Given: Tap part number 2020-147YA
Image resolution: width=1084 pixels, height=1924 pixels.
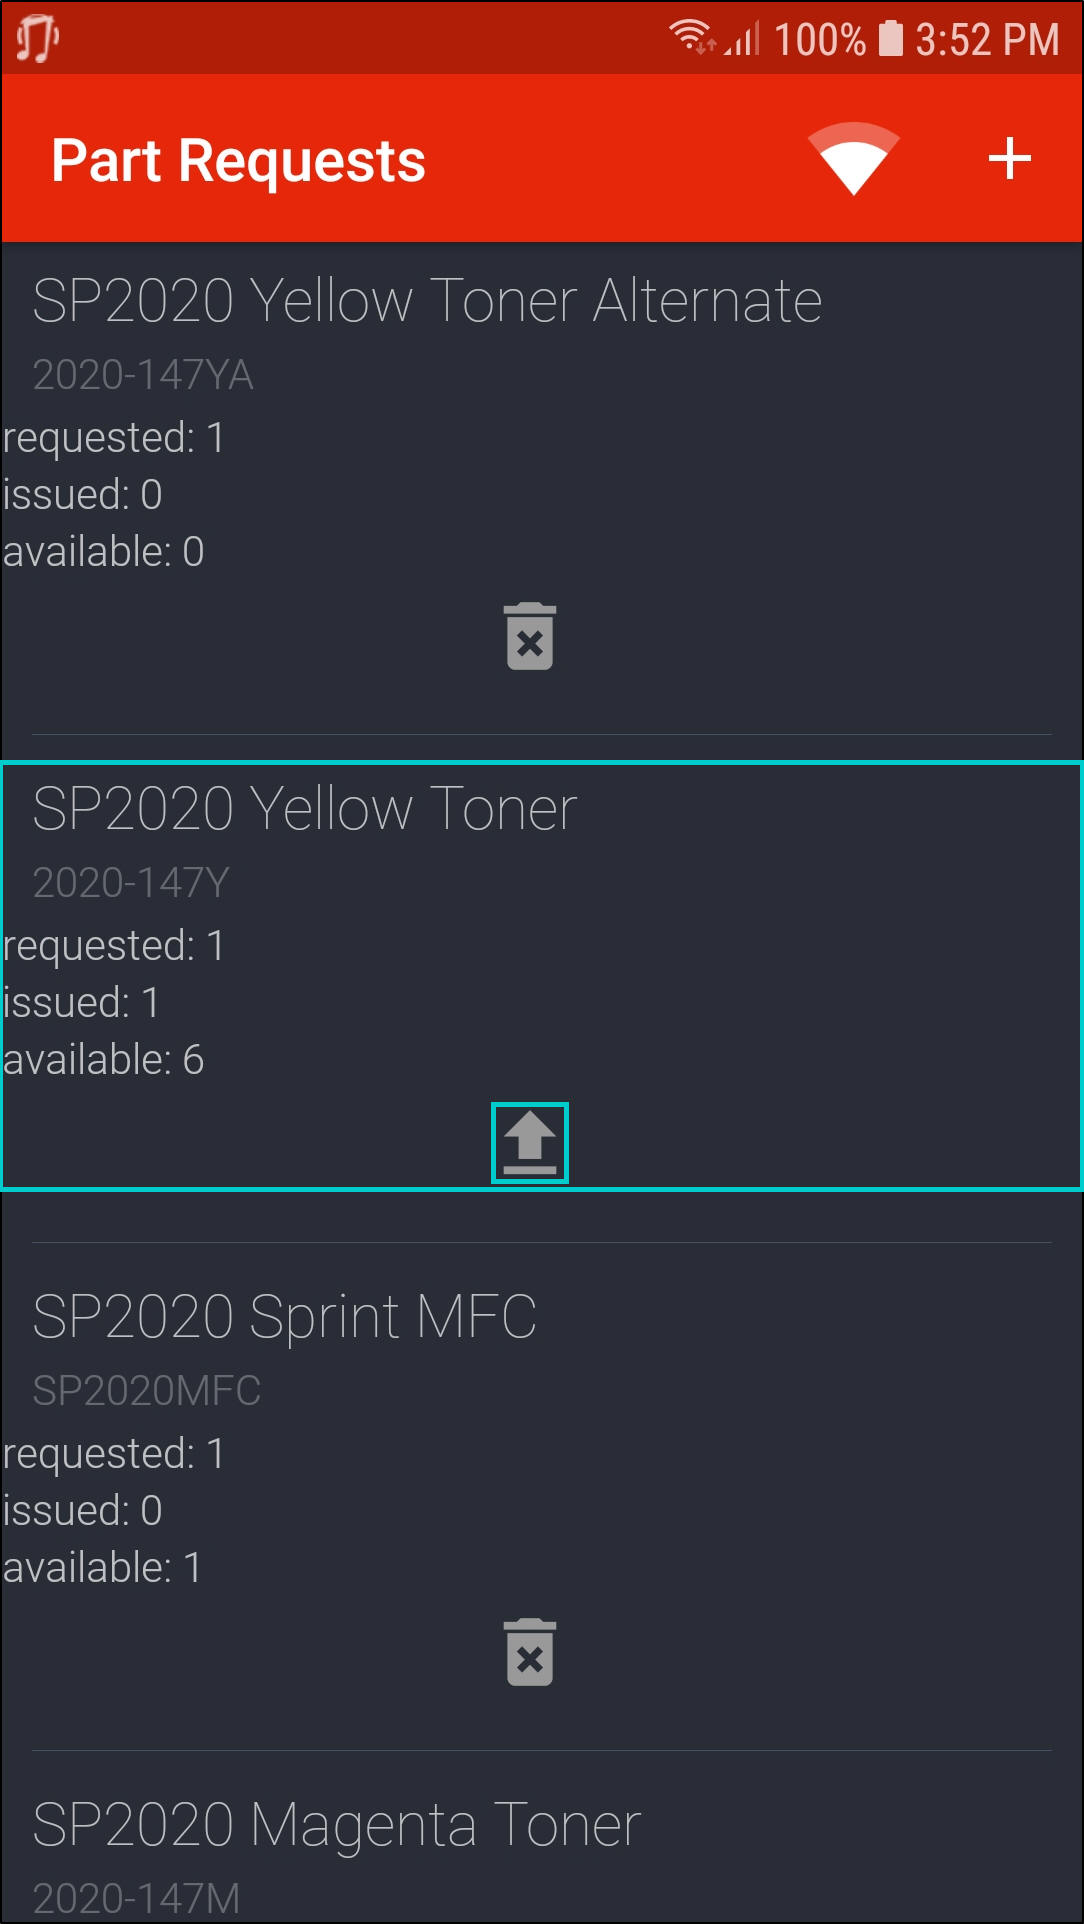Looking at the screenshot, I should pyautogui.click(x=143, y=375).
